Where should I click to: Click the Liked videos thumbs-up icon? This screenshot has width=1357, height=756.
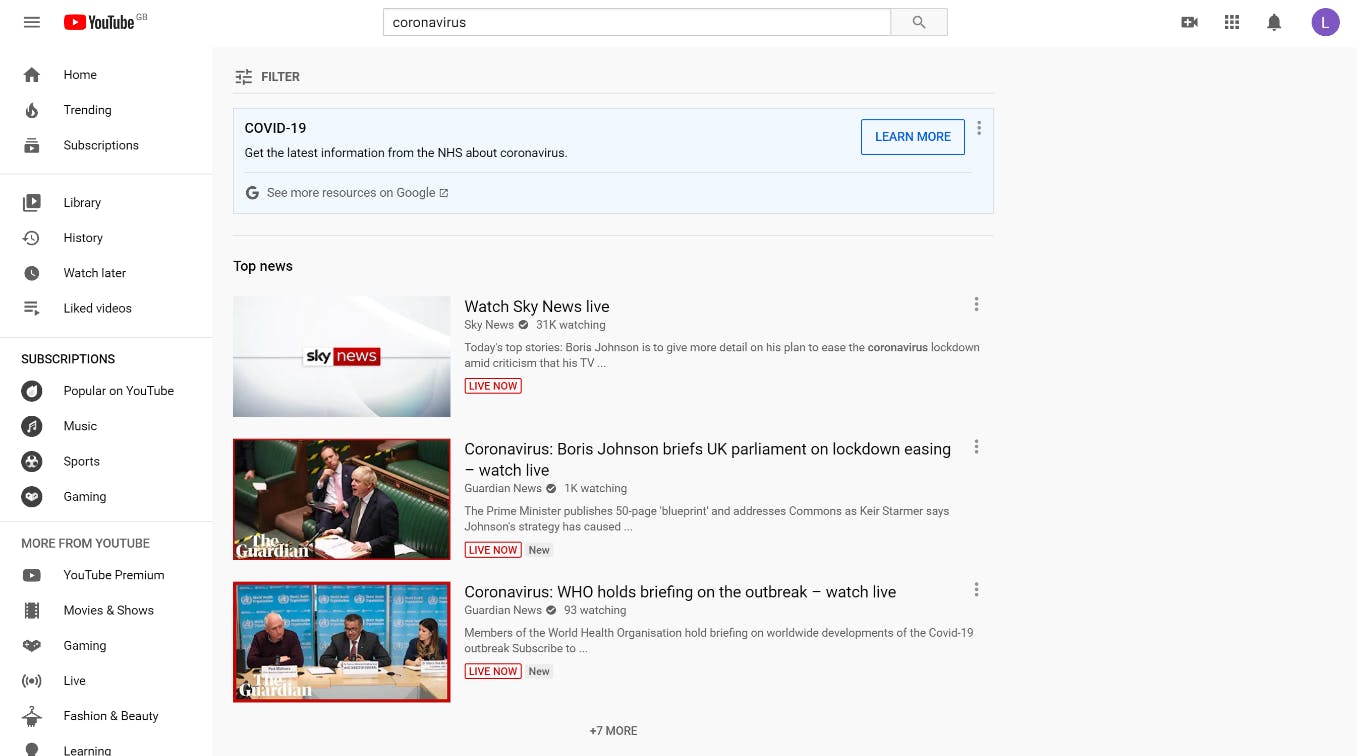click(31, 308)
